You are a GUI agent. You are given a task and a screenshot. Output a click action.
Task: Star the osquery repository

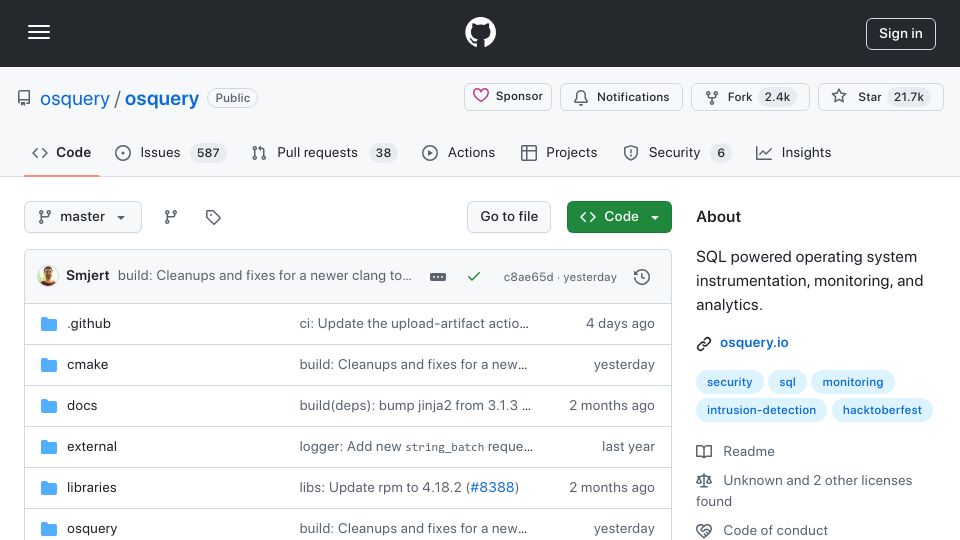click(880, 97)
